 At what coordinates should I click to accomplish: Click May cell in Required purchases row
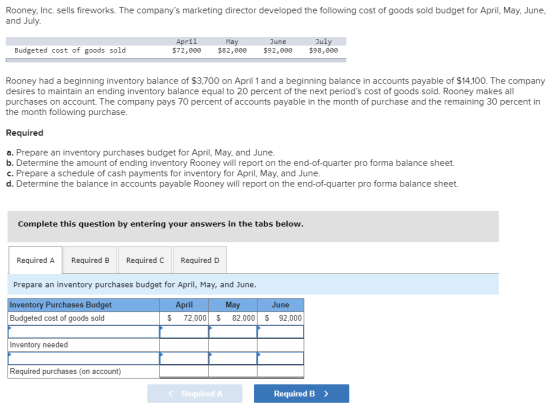pyautogui.click(x=233, y=371)
